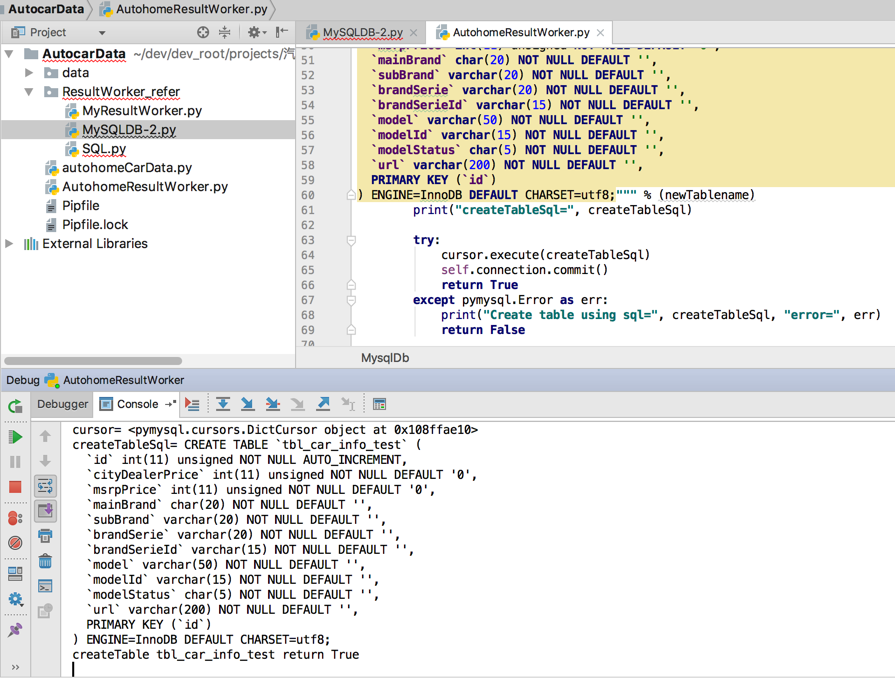895x678 pixels.
Task: Expand the data folder
Action: pos(30,73)
